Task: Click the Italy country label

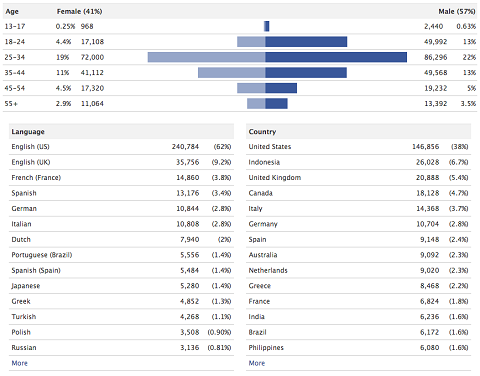Action: [x=255, y=209]
